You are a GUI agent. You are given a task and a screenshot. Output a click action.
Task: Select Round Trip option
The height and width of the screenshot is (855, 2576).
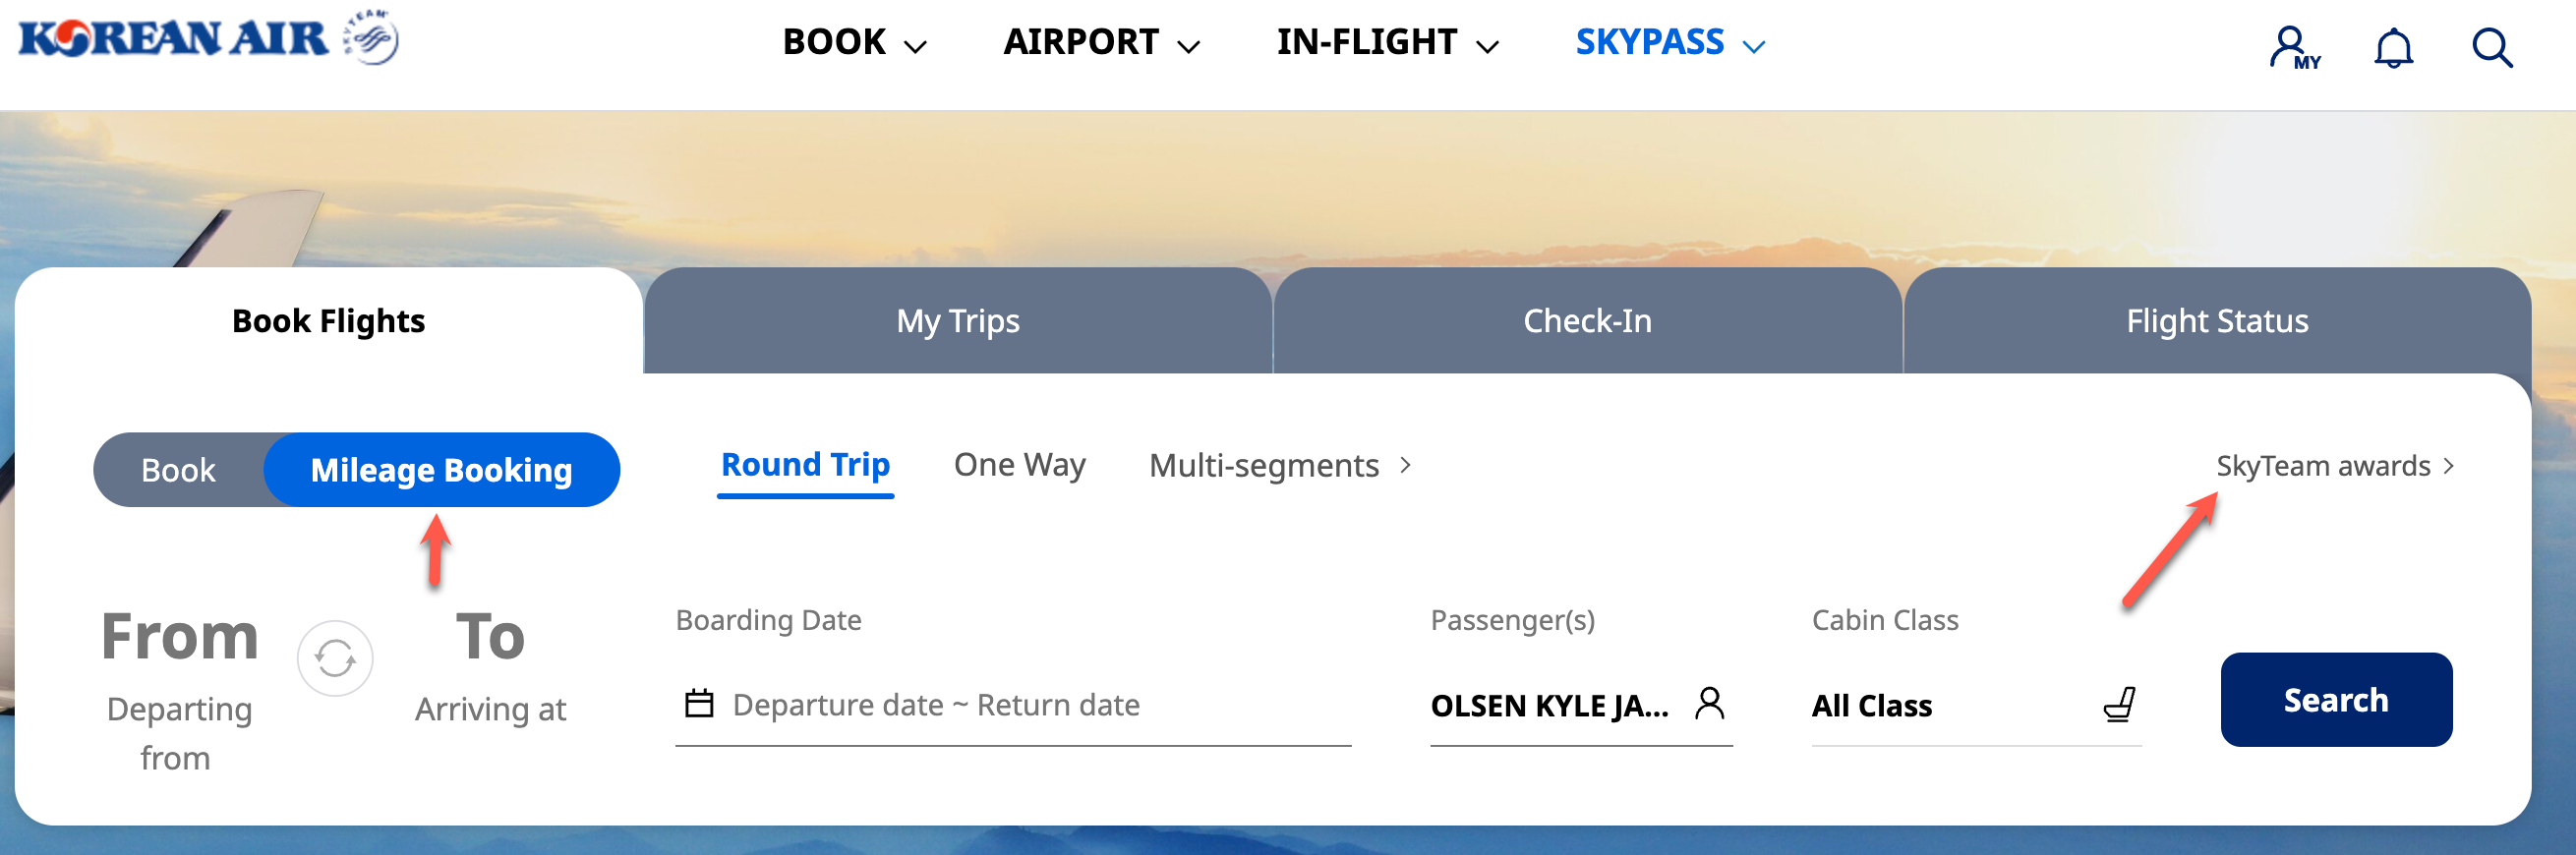pyautogui.click(x=805, y=464)
